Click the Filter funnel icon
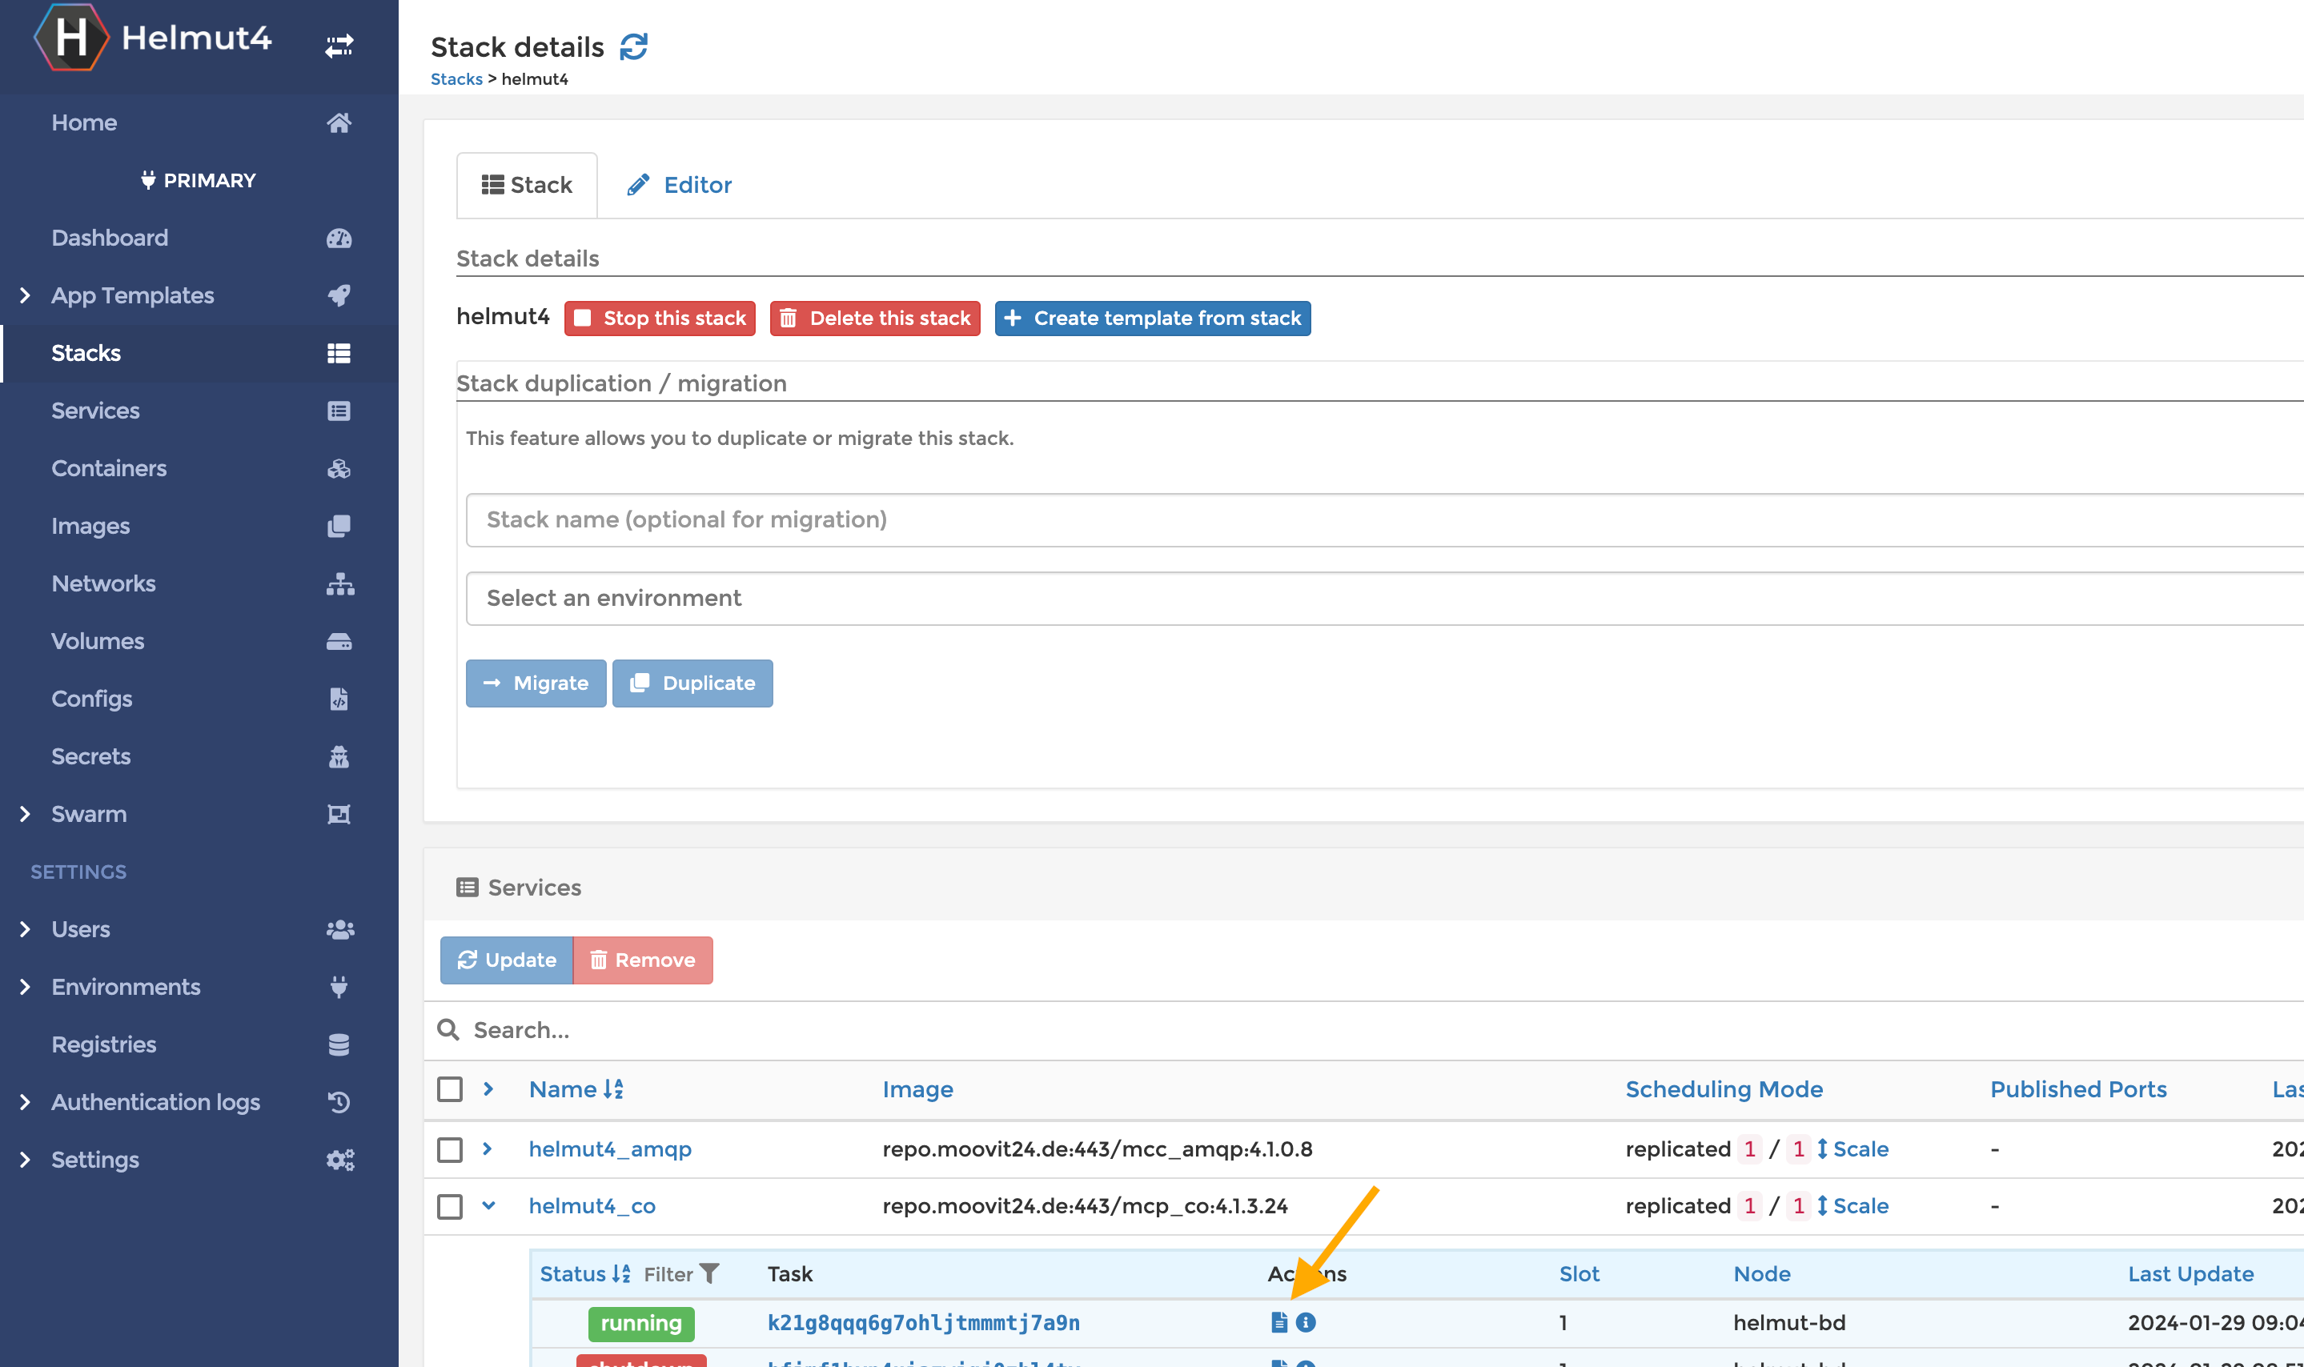This screenshot has height=1367, width=2304. tap(709, 1273)
